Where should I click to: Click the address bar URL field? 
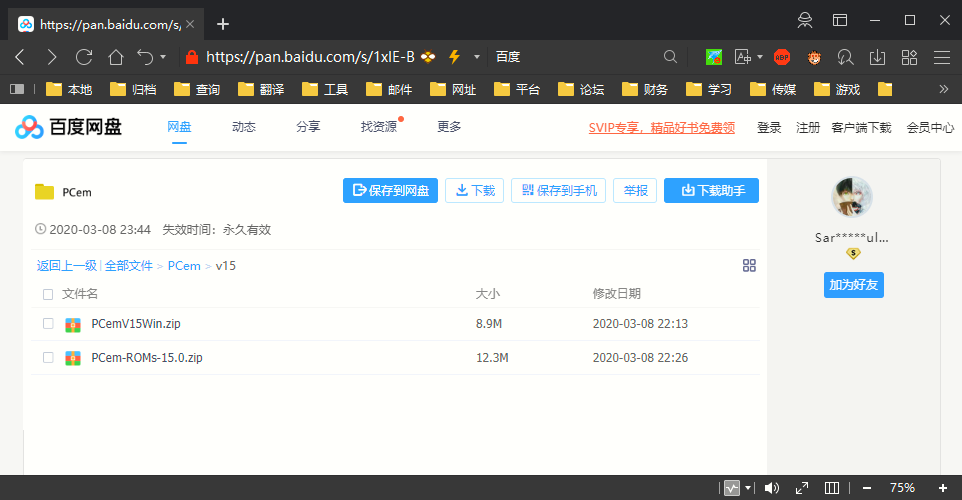[310, 57]
